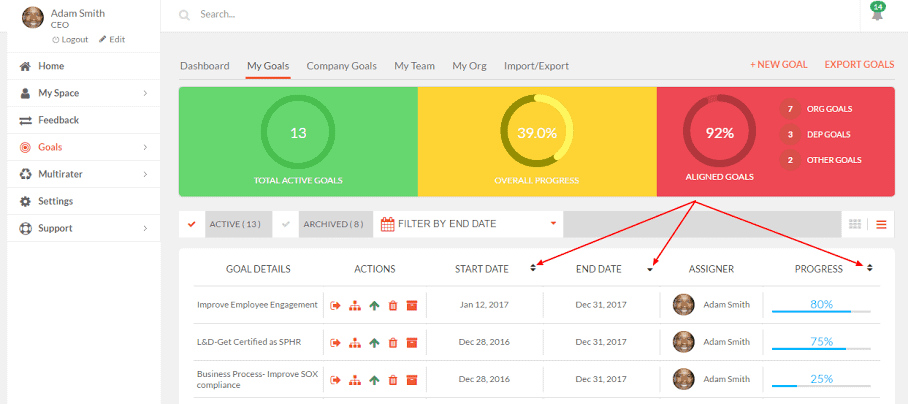908x404 pixels.
Task: Click the 39.0% Overall Progress ring
Action: coord(537,133)
